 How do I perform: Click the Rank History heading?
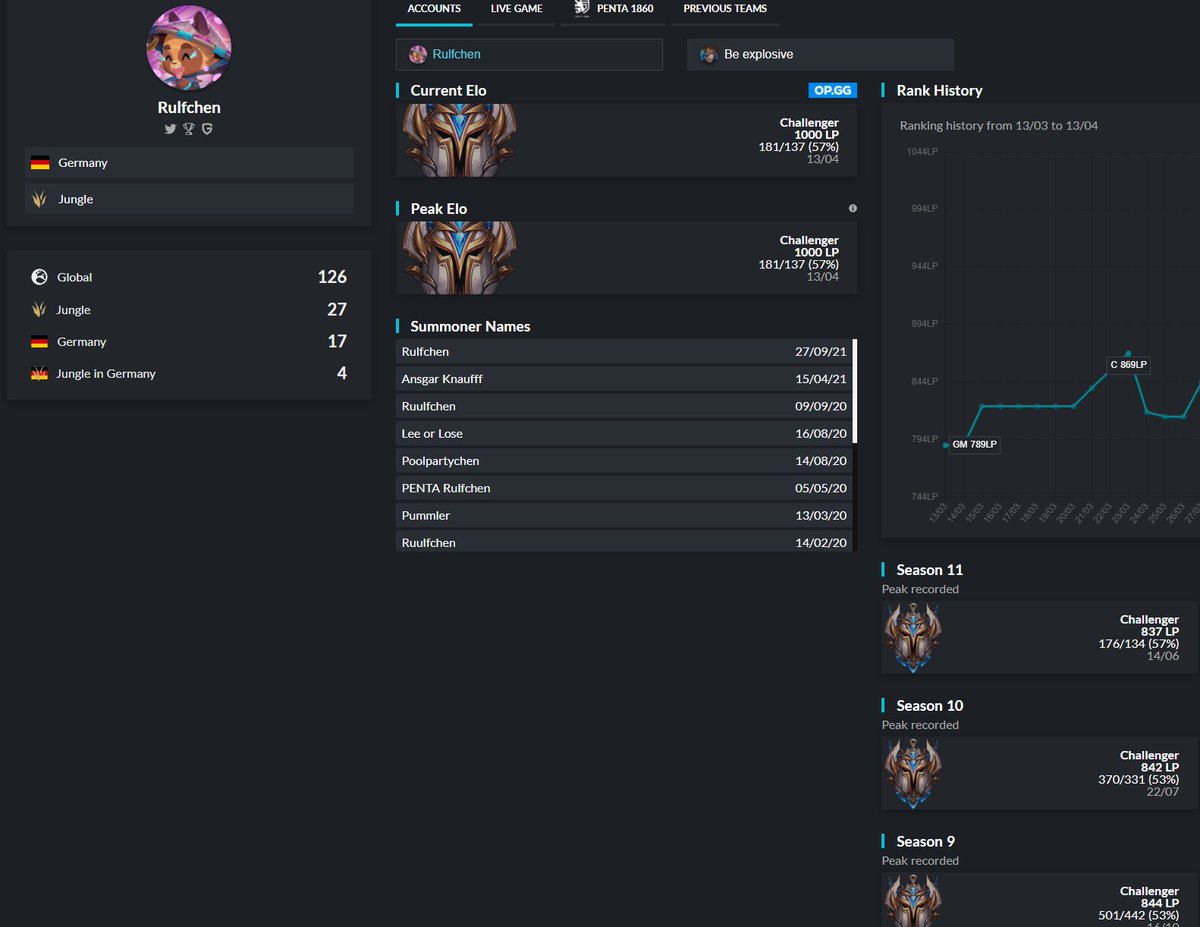[939, 90]
